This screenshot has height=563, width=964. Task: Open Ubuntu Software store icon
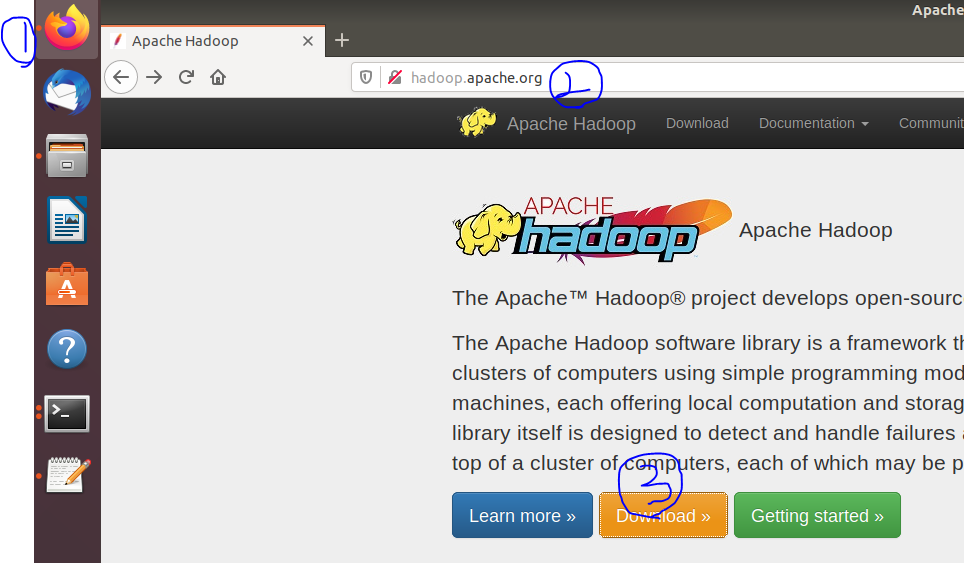(67, 285)
